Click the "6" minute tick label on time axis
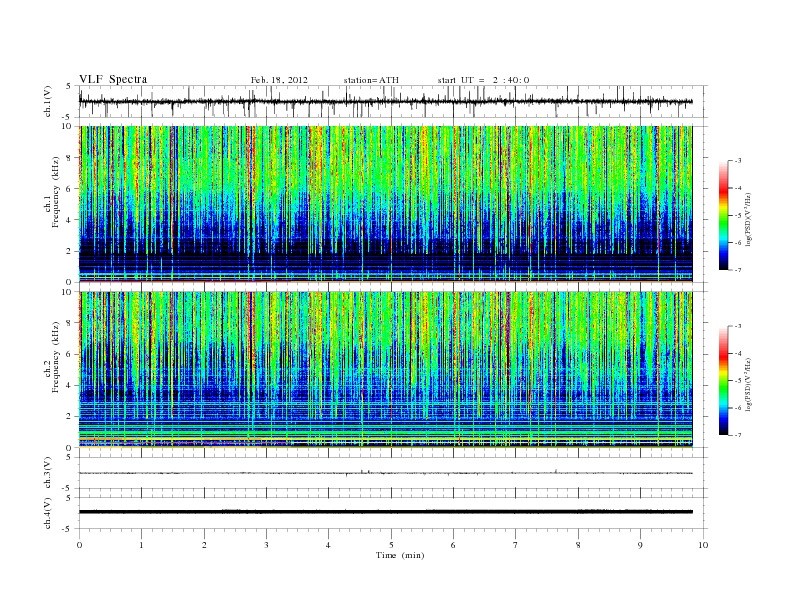This screenshot has width=792, height=612. tap(453, 545)
